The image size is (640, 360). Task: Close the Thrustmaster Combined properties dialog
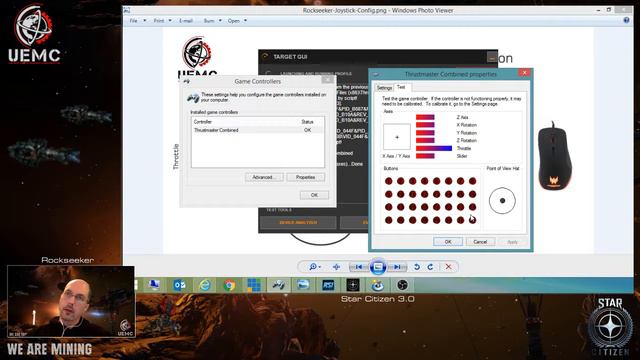[524, 73]
